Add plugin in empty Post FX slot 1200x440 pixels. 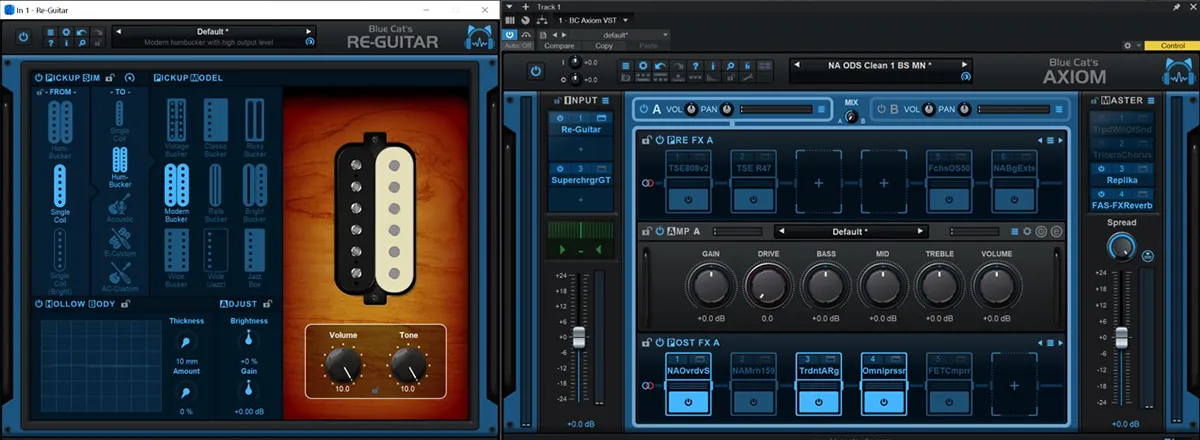pyautogui.click(x=1013, y=385)
